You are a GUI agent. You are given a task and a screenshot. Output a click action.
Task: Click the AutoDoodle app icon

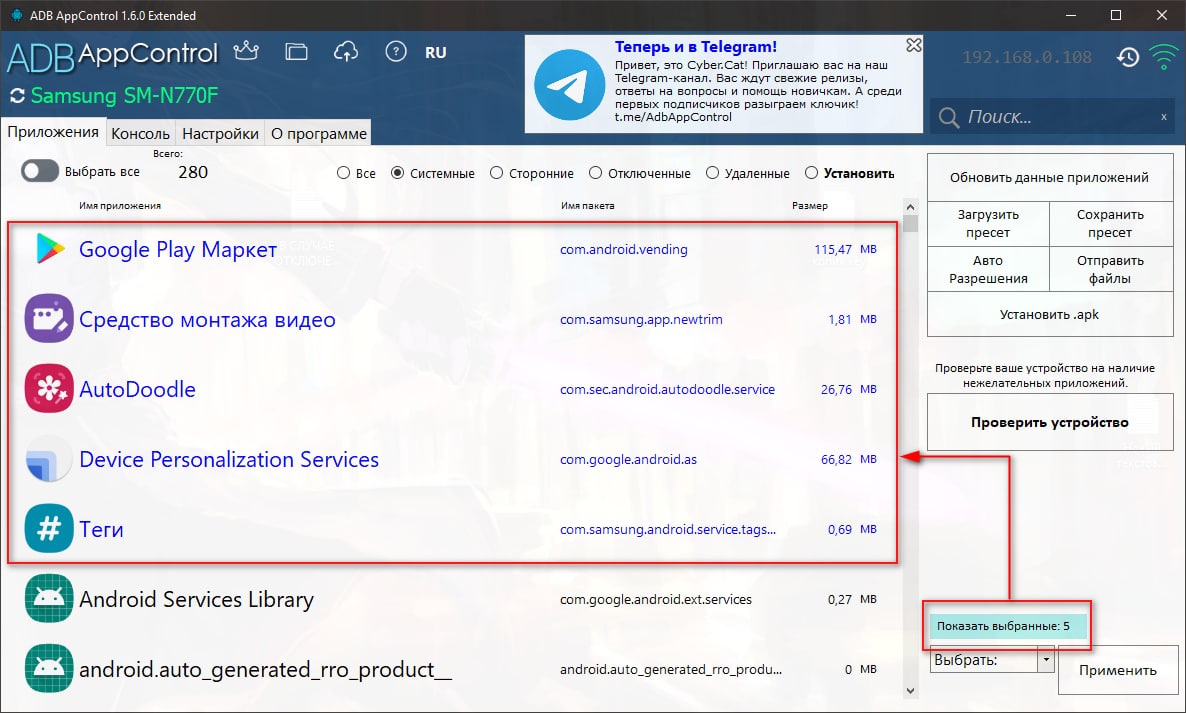49,389
